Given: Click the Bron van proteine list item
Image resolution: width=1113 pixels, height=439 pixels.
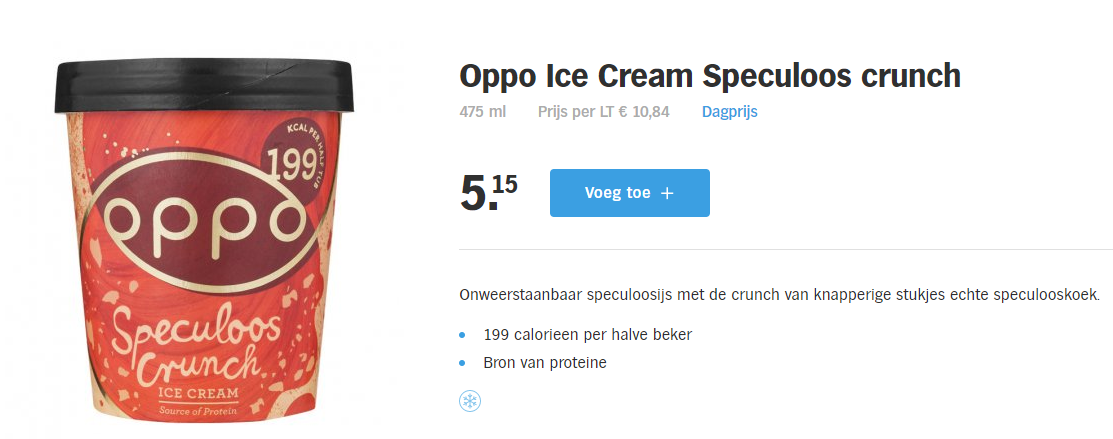Looking at the screenshot, I should coord(544,362).
